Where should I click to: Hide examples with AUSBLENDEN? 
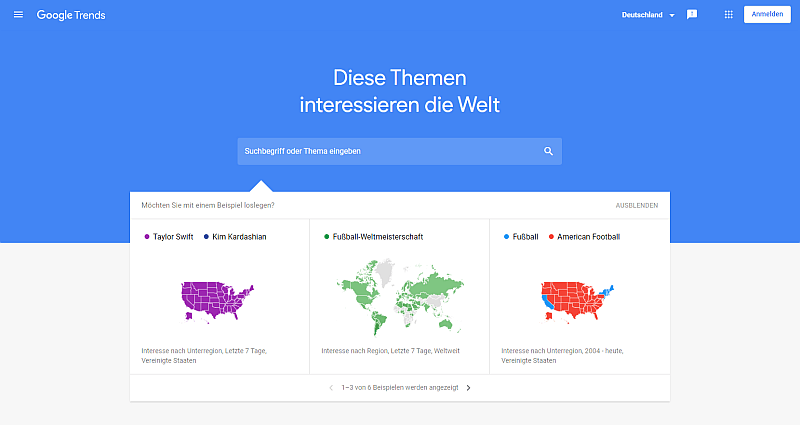point(637,206)
